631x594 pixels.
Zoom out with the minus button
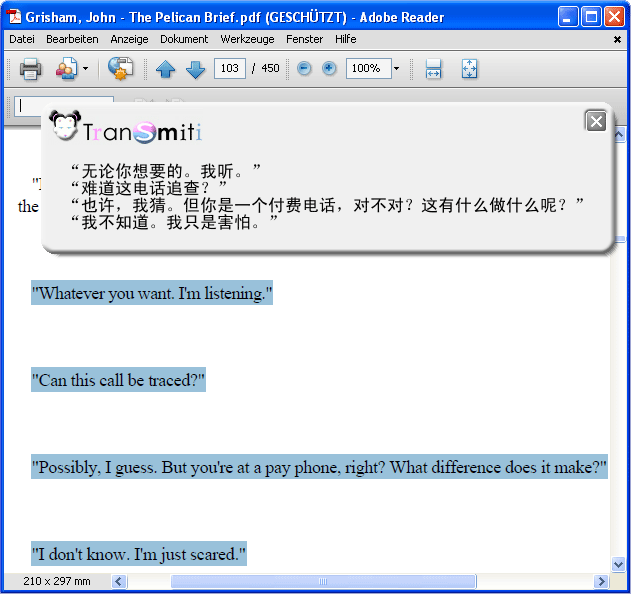304,68
